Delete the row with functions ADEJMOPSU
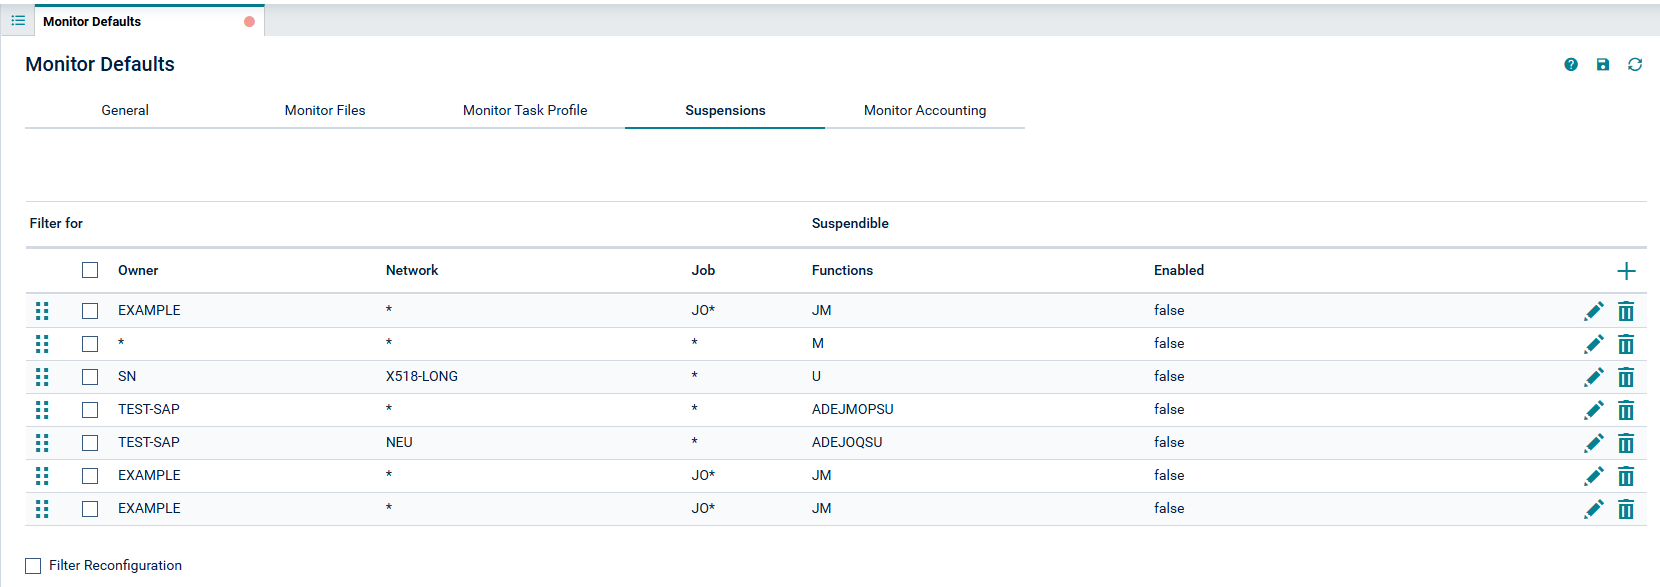 [1626, 410]
